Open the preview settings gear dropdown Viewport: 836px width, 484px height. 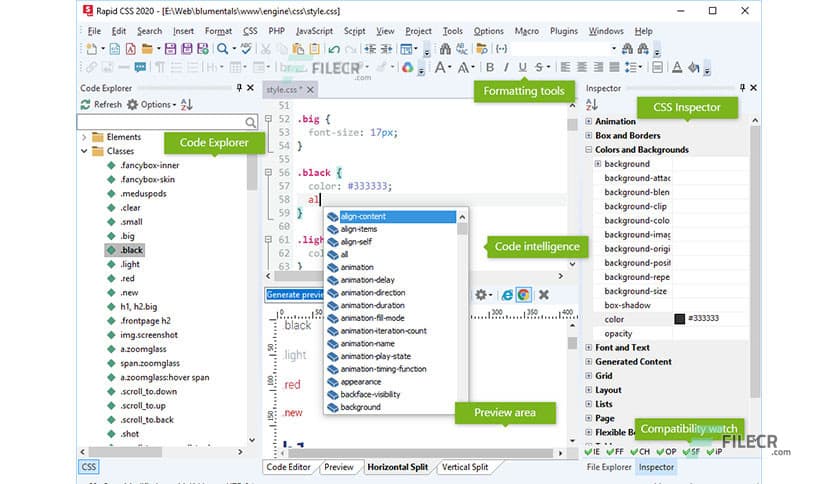click(483, 295)
